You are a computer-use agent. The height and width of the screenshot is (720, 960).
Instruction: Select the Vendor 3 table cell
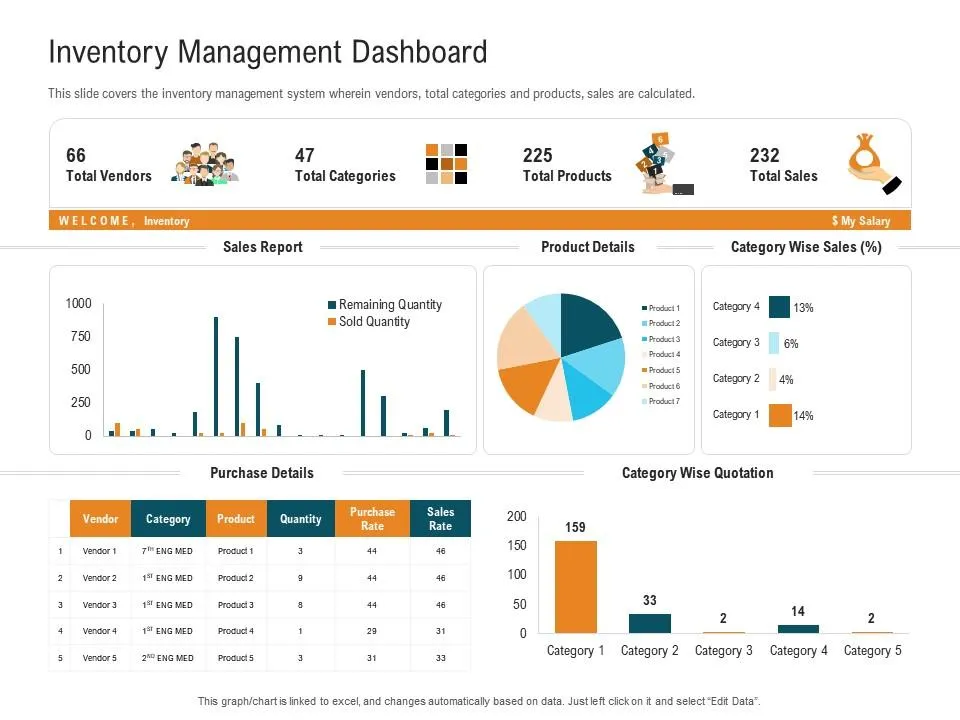(100, 605)
